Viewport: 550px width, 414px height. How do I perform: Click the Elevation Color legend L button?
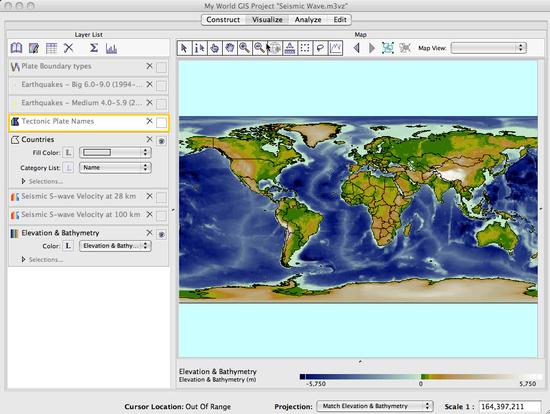(68, 246)
